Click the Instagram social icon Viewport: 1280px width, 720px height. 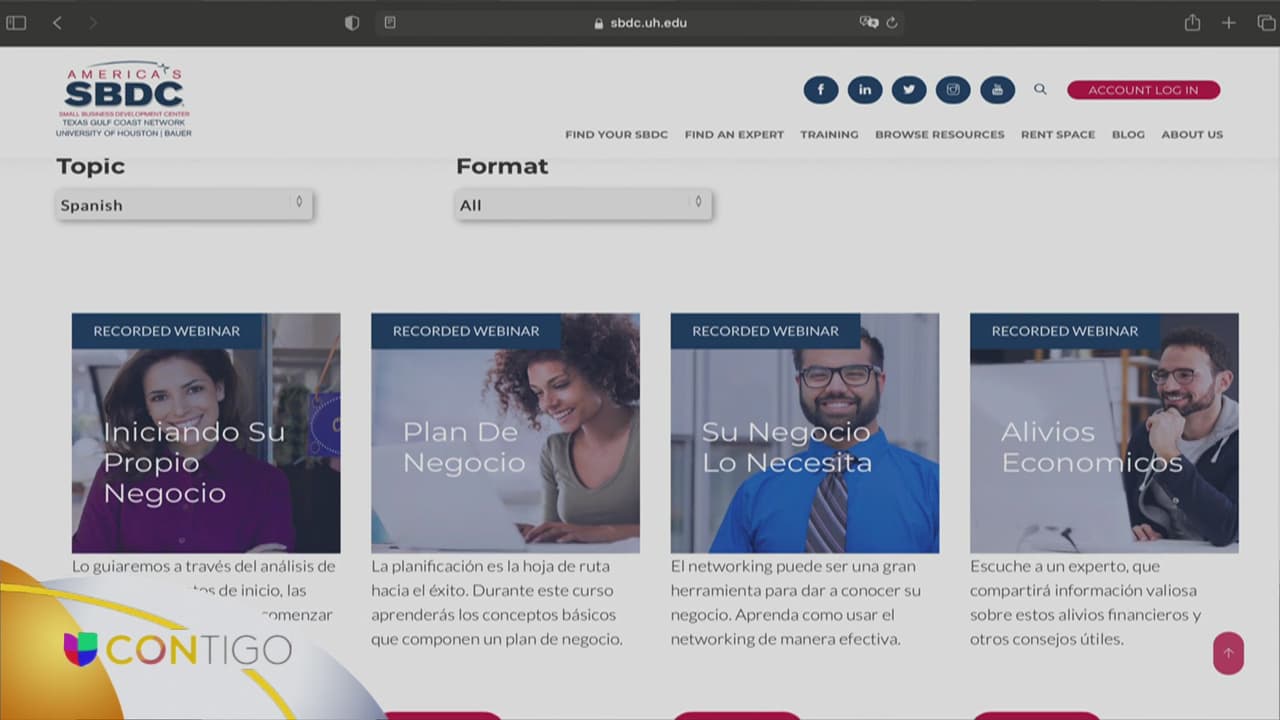point(953,90)
